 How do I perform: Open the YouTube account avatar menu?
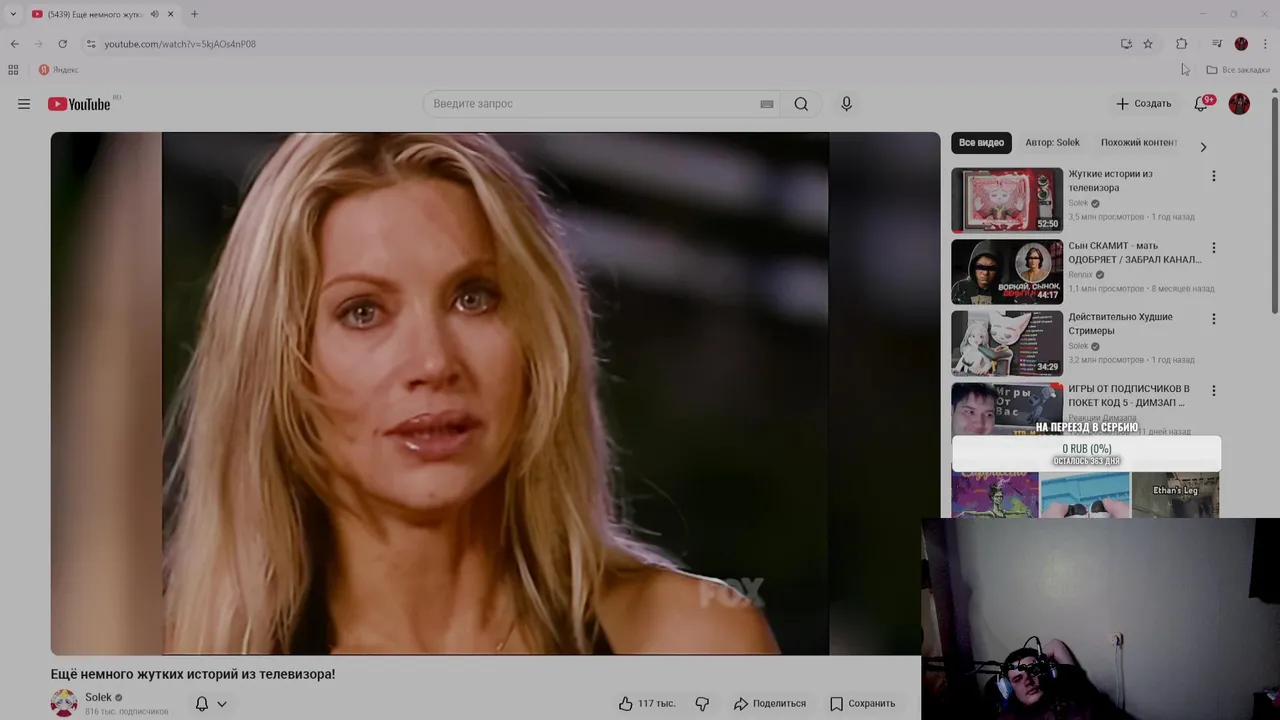pyautogui.click(x=1239, y=104)
